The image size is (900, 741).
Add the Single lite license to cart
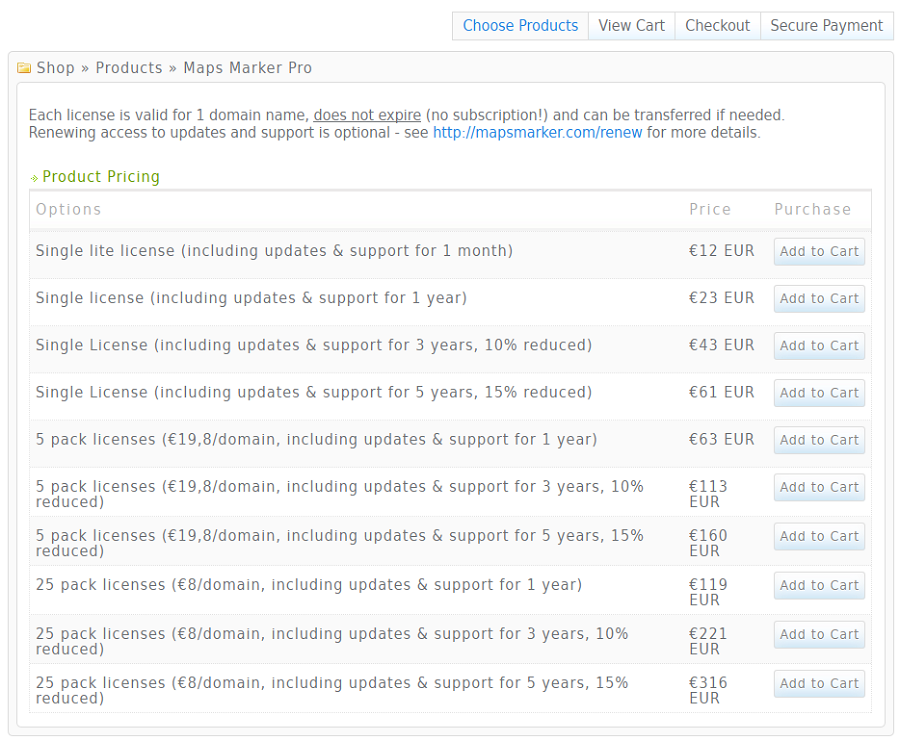[x=819, y=251]
